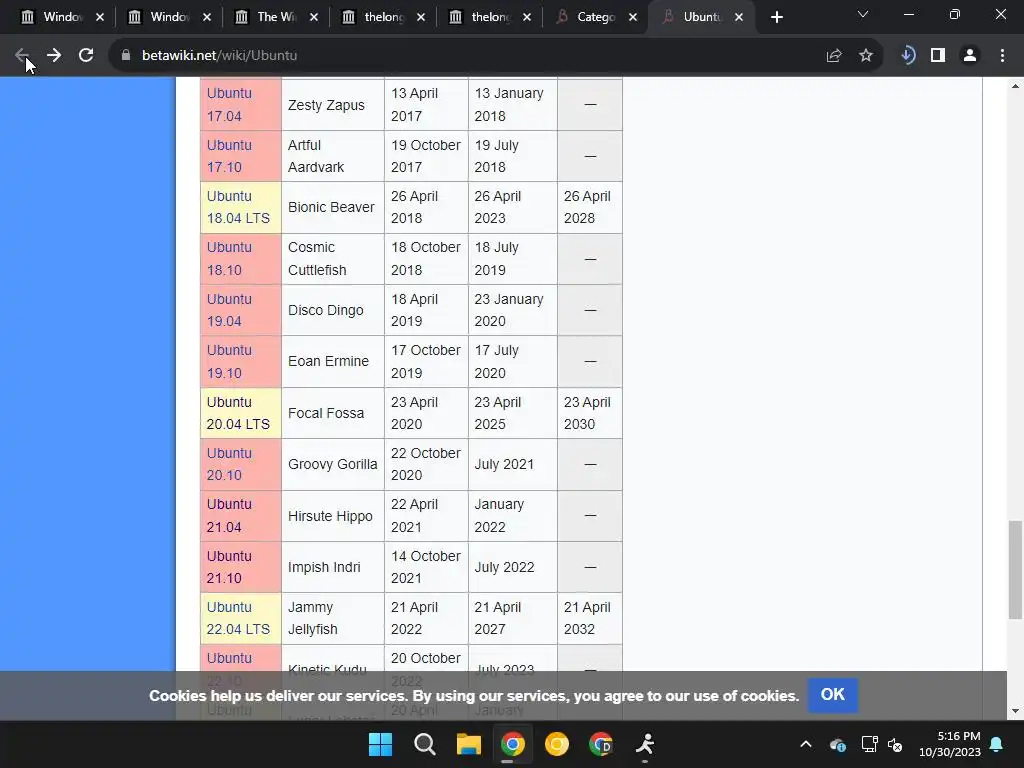Open the running figure taskbar app
Image resolution: width=1024 pixels, height=768 pixels.
(645, 744)
